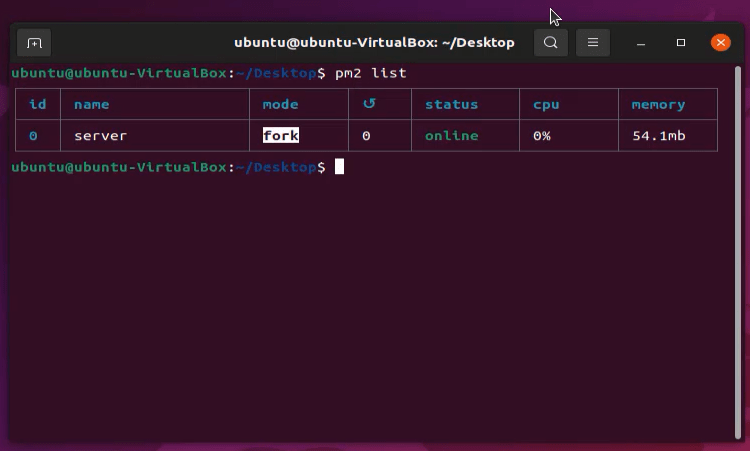The width and height of the screenshot is (750, 451).
Task: Click the '54.1mb' memory value
Action: point(659,136)
